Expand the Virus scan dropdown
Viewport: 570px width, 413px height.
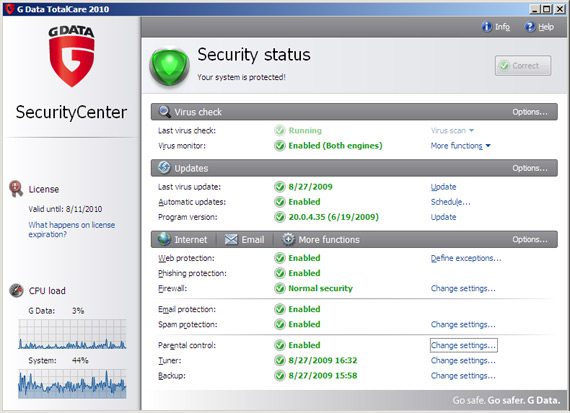click(x=452, y=131)
